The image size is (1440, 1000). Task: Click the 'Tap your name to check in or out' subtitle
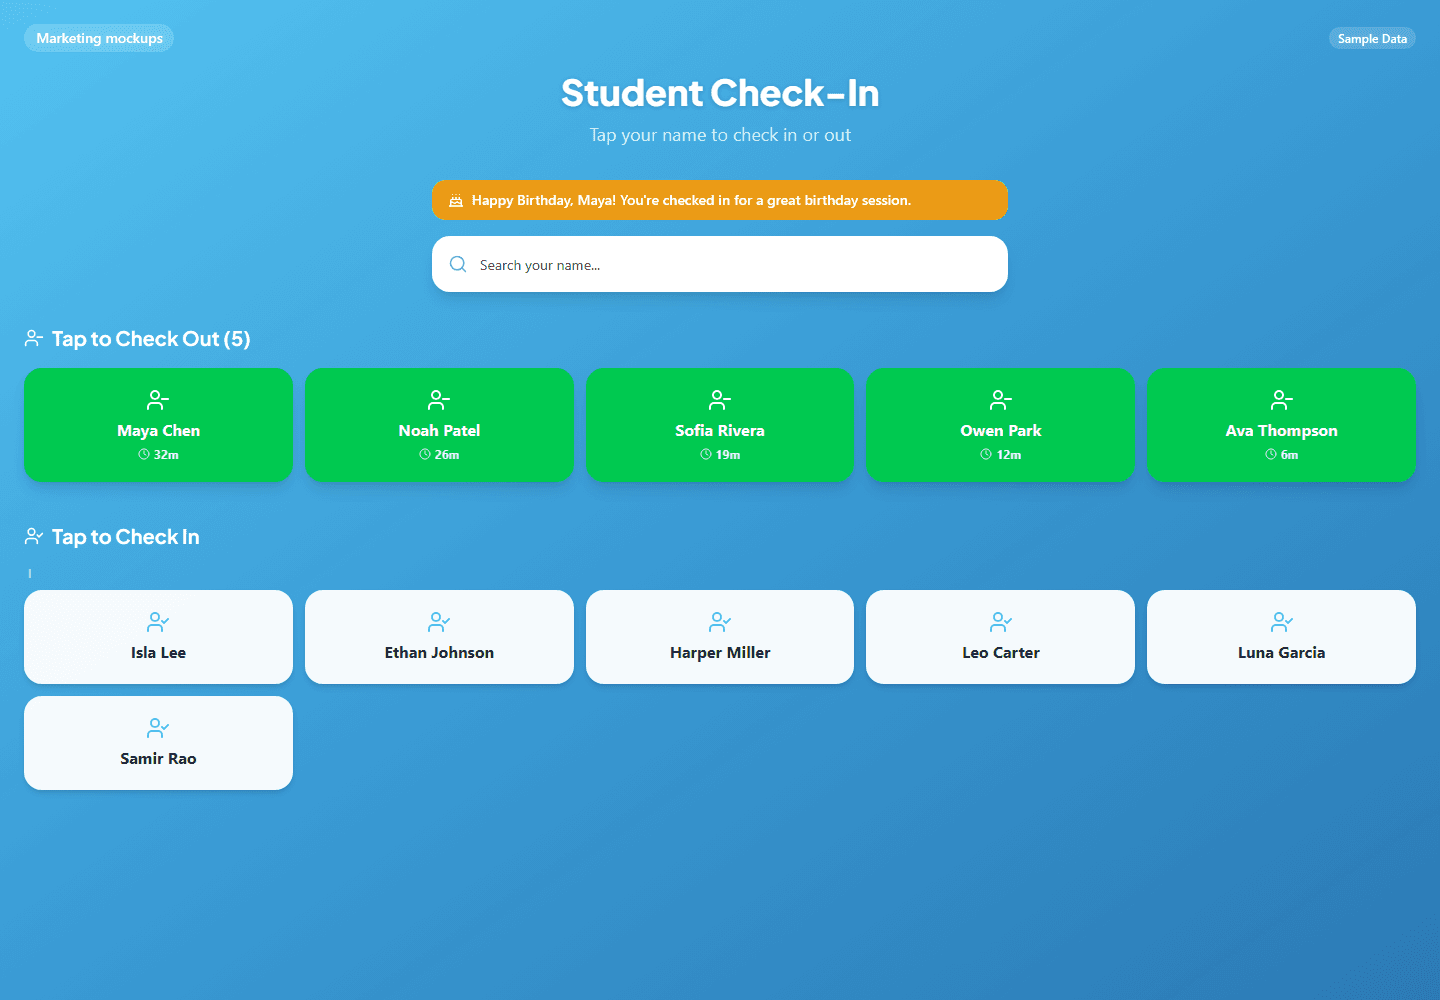[x=720, y=135]
